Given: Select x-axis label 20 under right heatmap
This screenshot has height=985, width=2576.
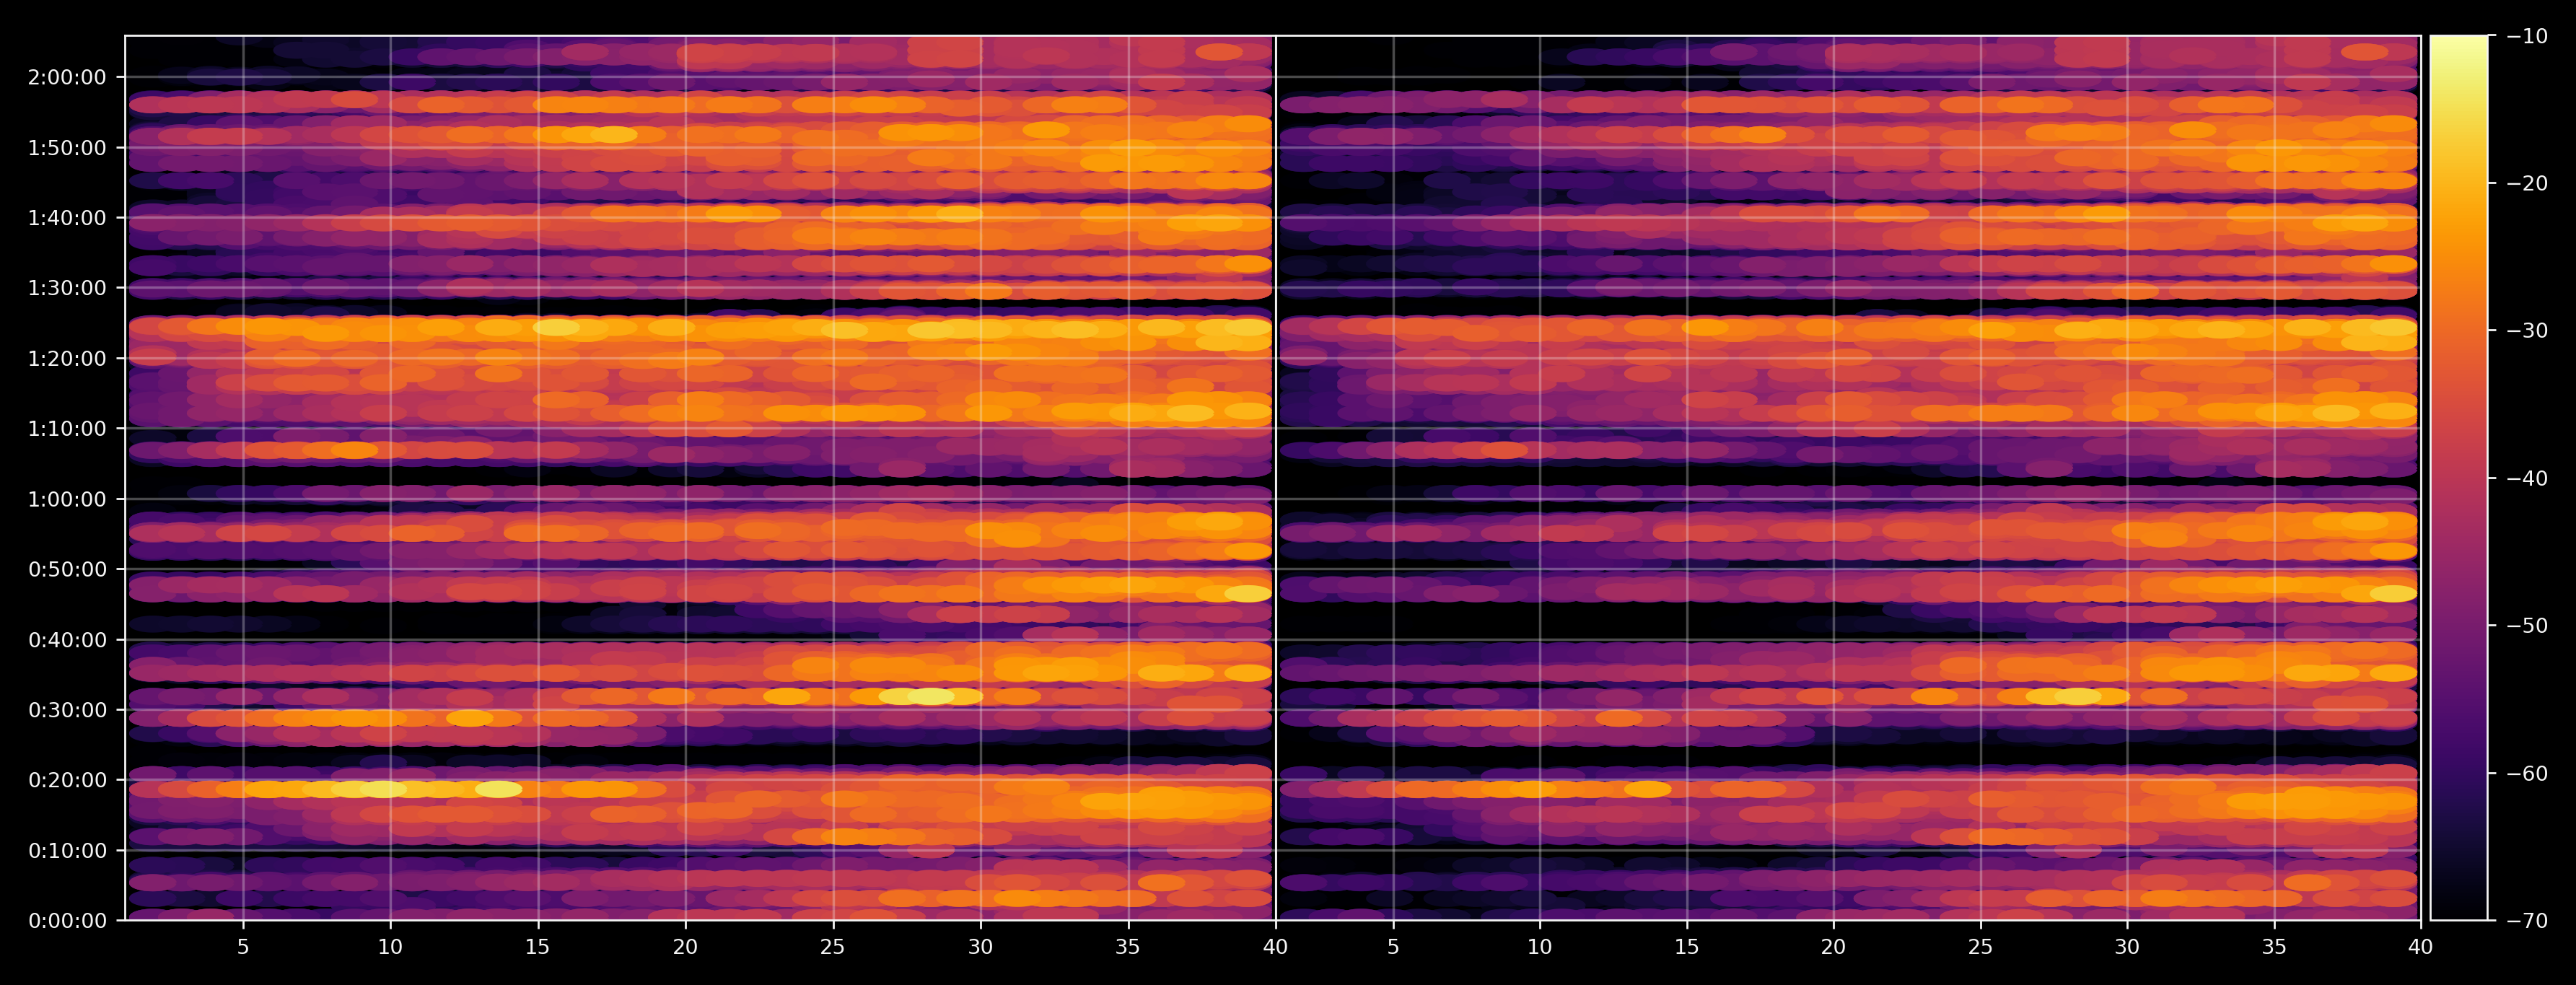Looking at the screenshot, I should (x=1833, y=947).
